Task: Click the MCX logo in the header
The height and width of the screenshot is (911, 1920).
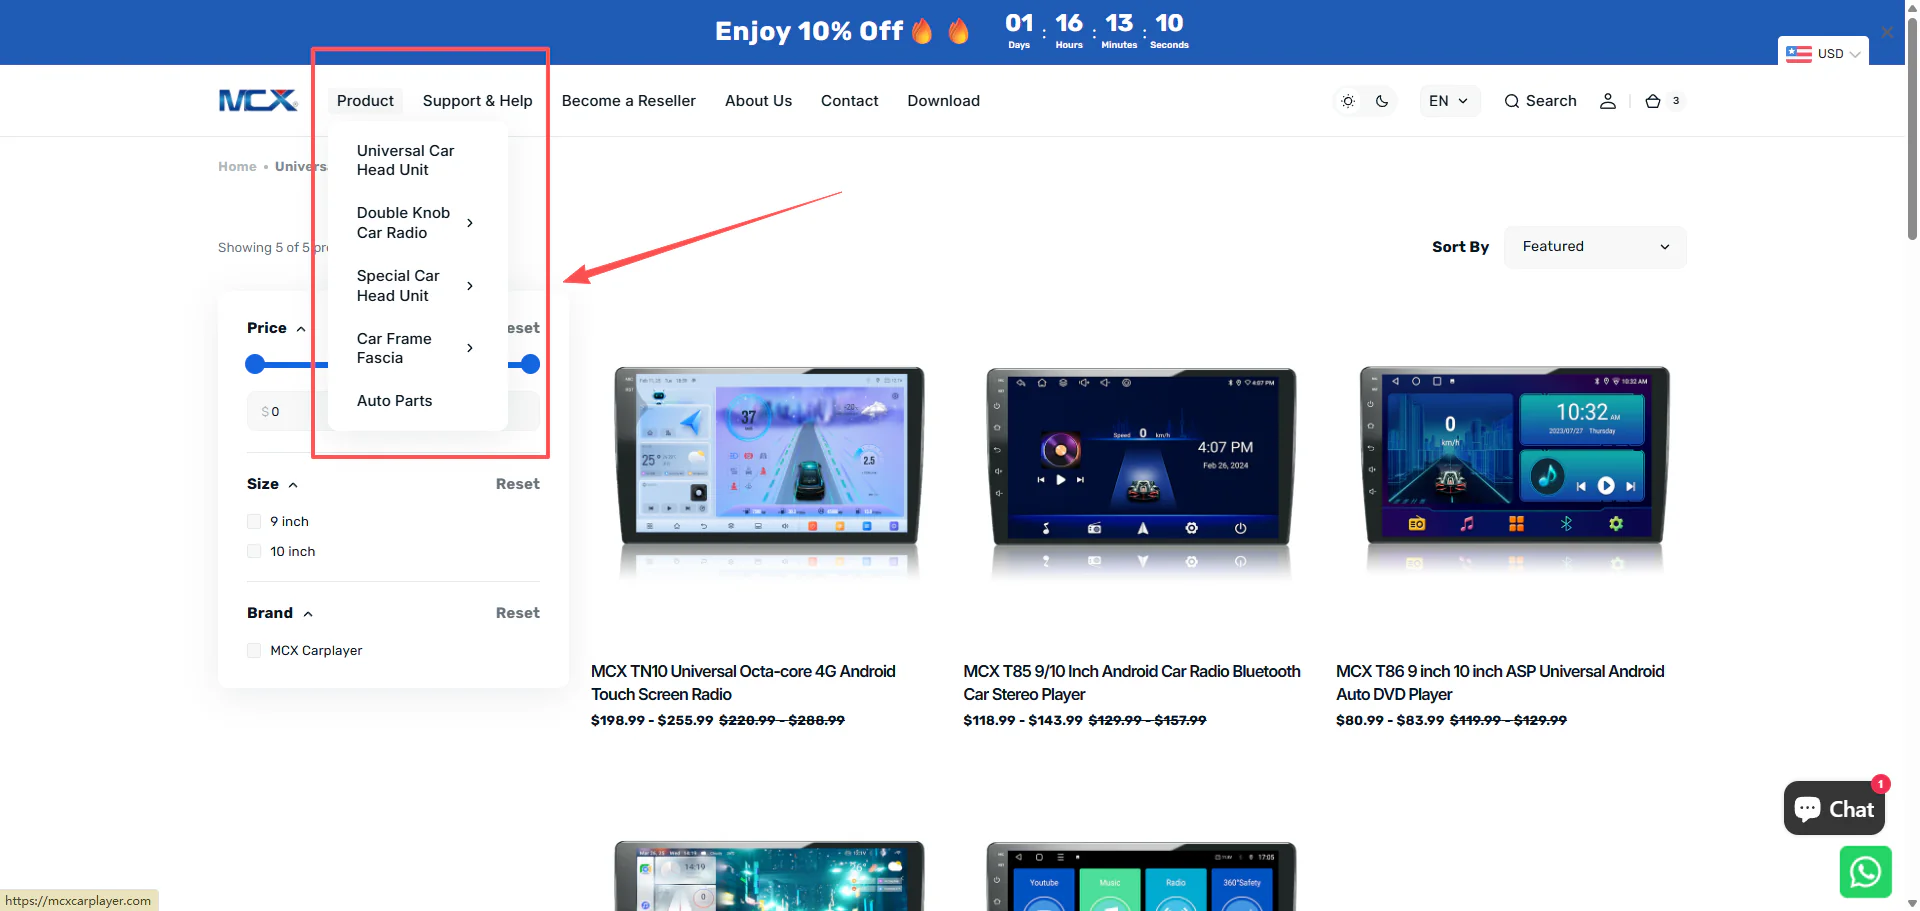Action: 258,101
